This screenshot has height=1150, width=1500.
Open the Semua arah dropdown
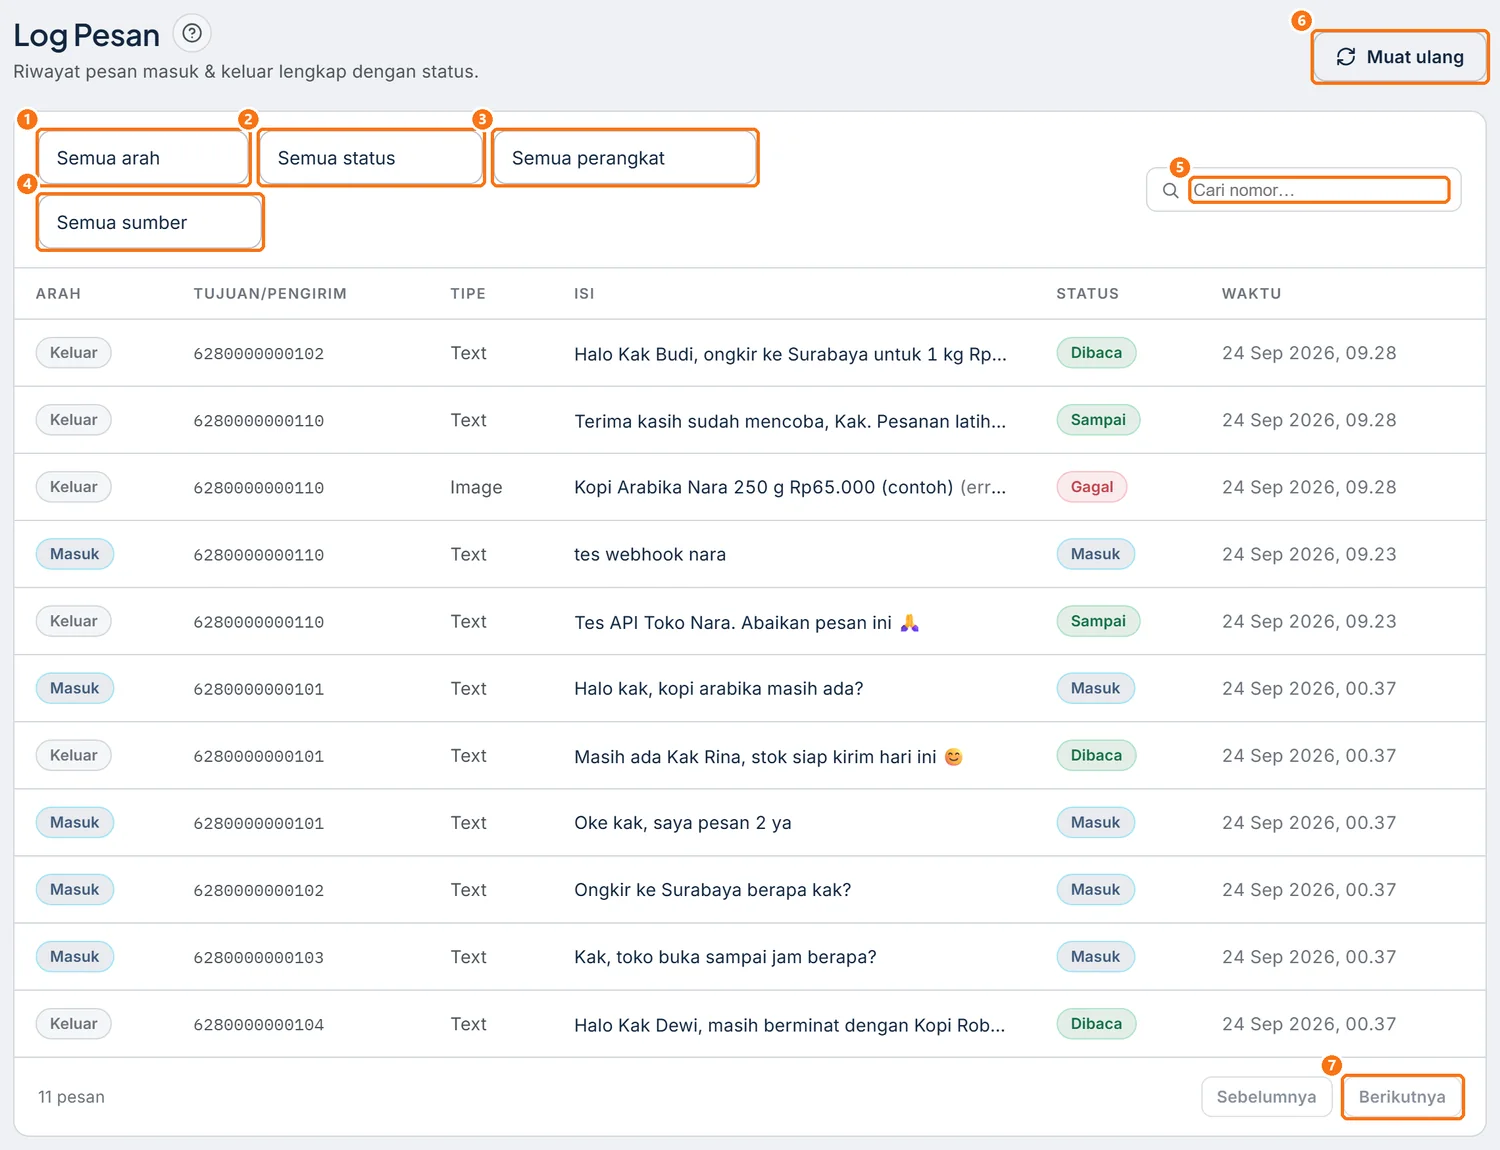pos(143,158)
